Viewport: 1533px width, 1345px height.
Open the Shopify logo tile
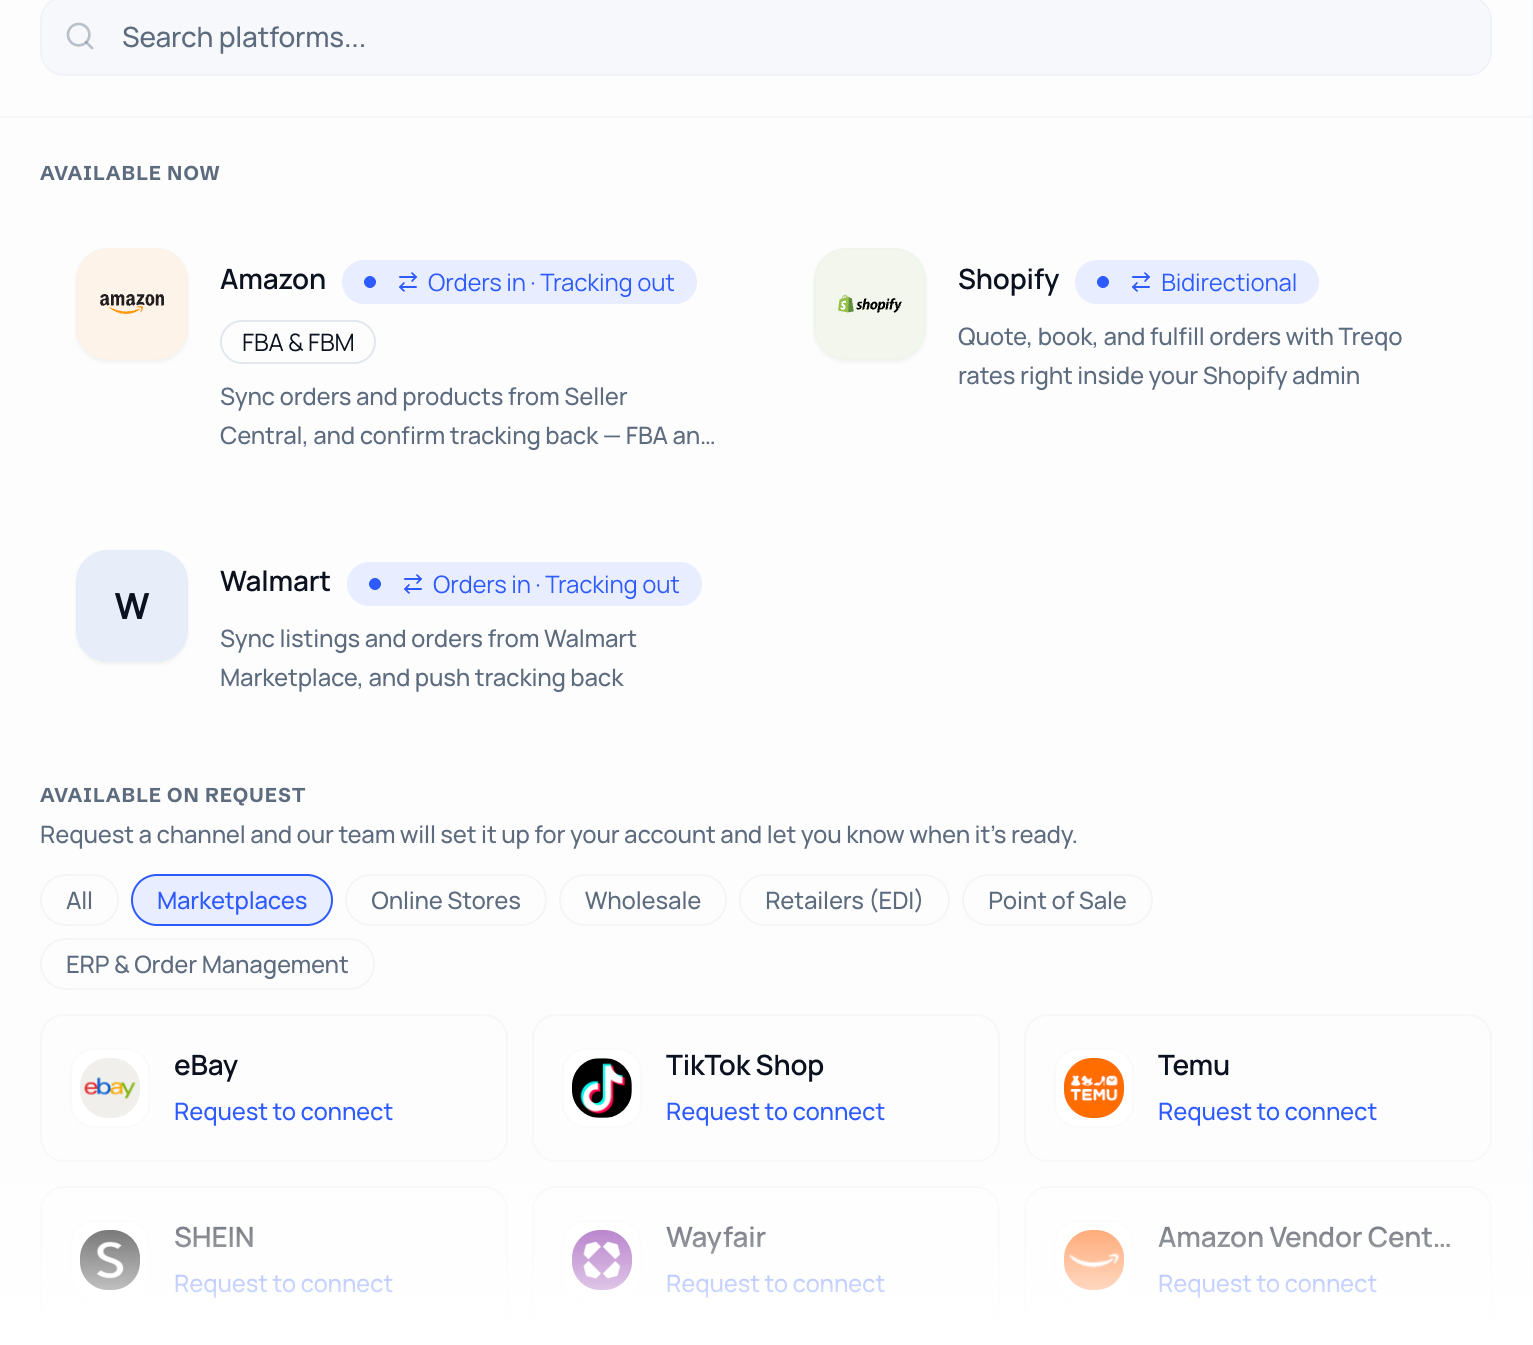point(870,304)
